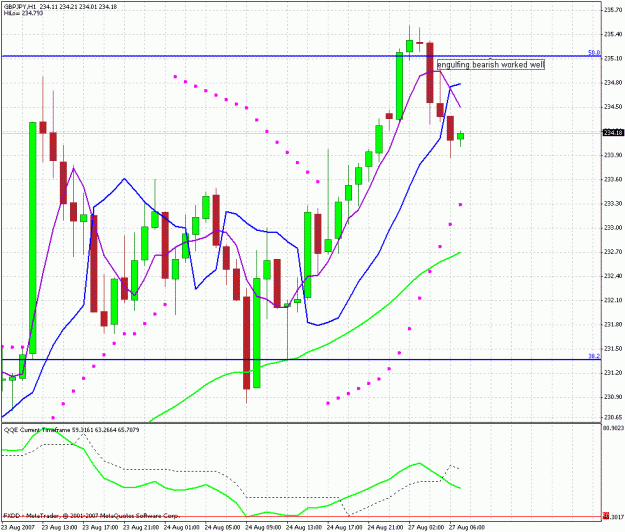Image resolution: width=625 pixels, height=532 pixels.
Task: Click the 233.60 price scale label
Action: 613,179
